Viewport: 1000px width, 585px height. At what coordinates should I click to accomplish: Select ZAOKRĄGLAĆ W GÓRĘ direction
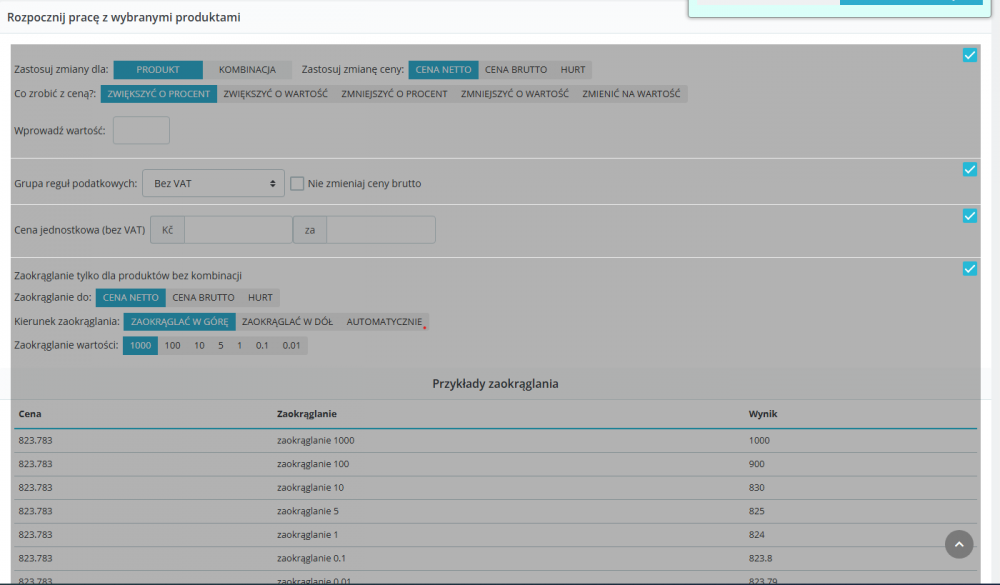point(180,322)
